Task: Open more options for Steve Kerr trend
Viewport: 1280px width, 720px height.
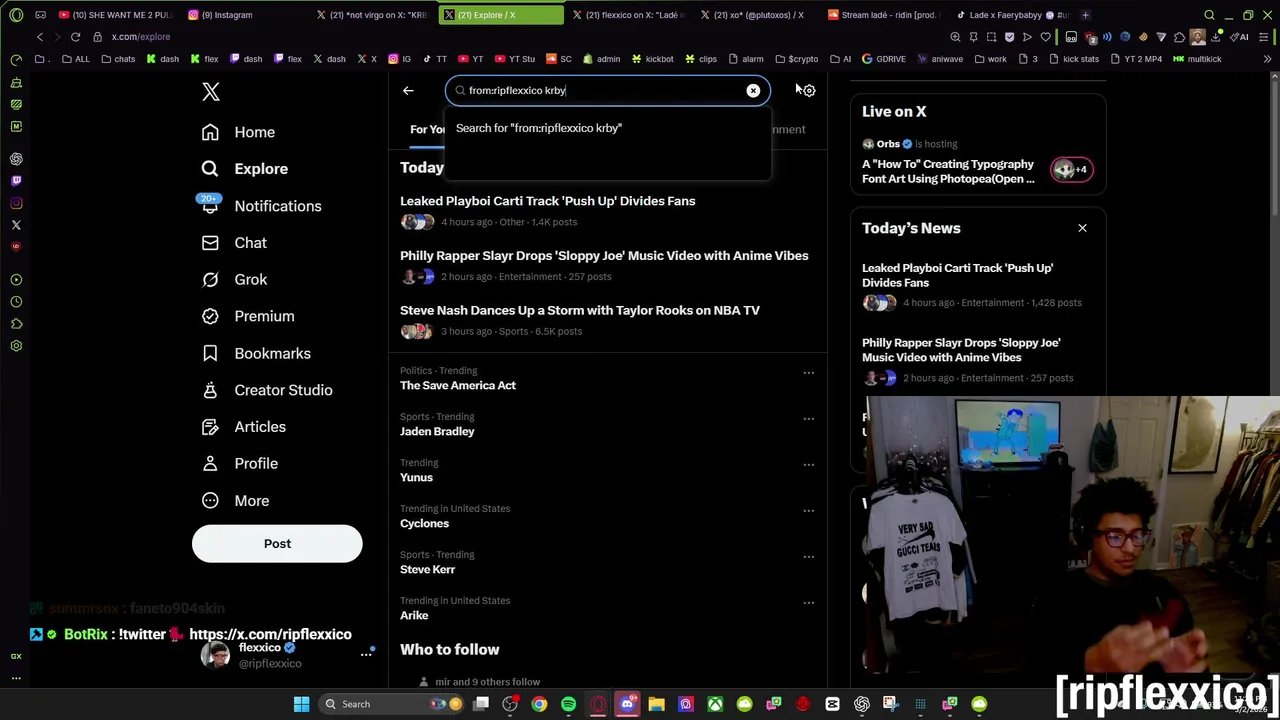Action: tap(808, 557)
